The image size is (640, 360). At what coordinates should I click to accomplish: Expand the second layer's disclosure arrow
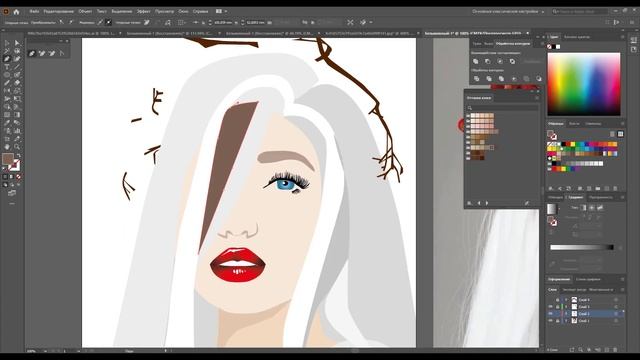click(x=566, y=307)
